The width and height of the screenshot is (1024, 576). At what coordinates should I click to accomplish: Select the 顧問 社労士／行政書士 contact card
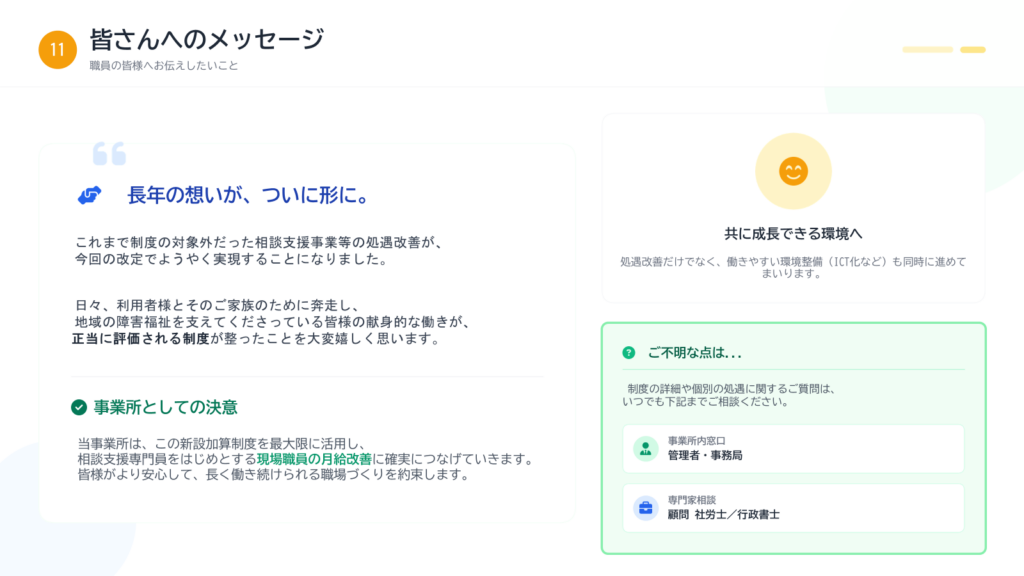793,508
